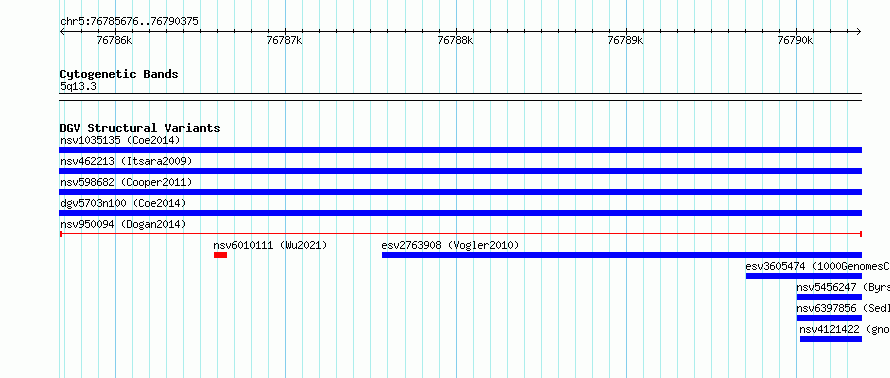Open the esv2763908 (Vogler2010) label
Image resolution: width=890 pixels, height=378 pixels.
pos(450,245)
